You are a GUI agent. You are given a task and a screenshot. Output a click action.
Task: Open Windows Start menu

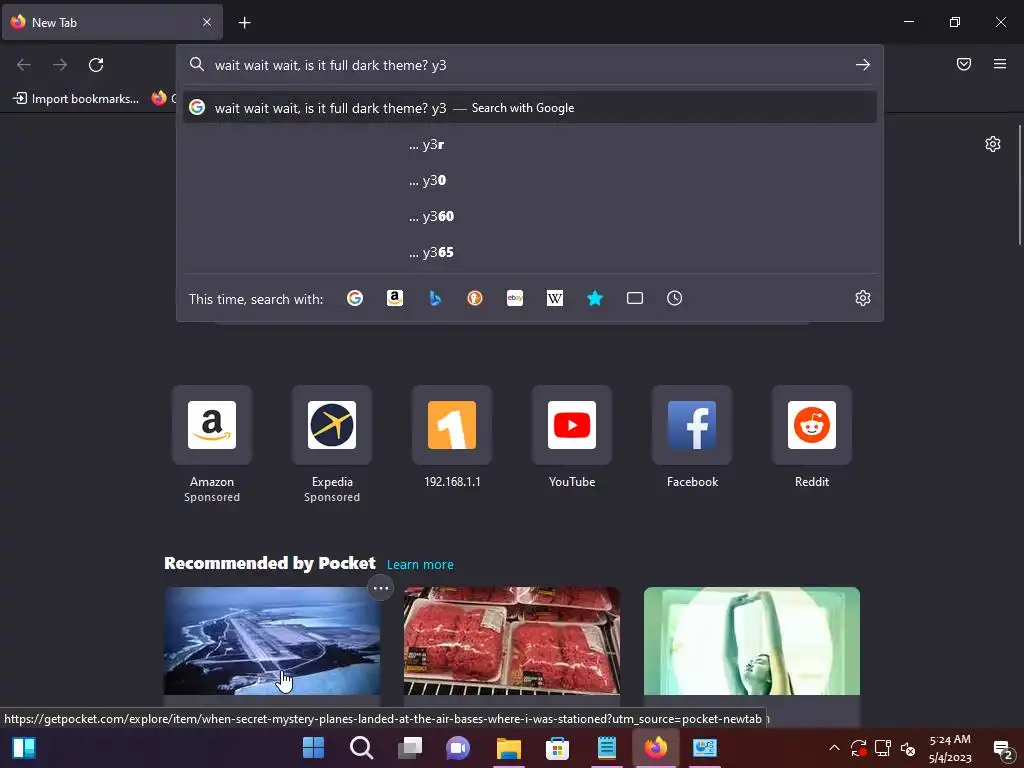coord(313,748)
